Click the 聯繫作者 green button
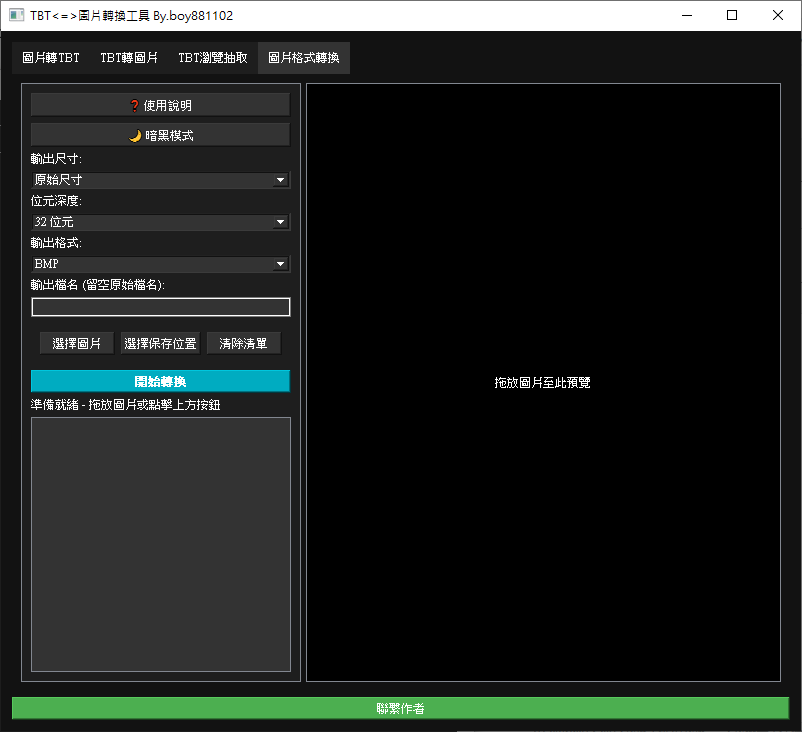 (400, 708)
